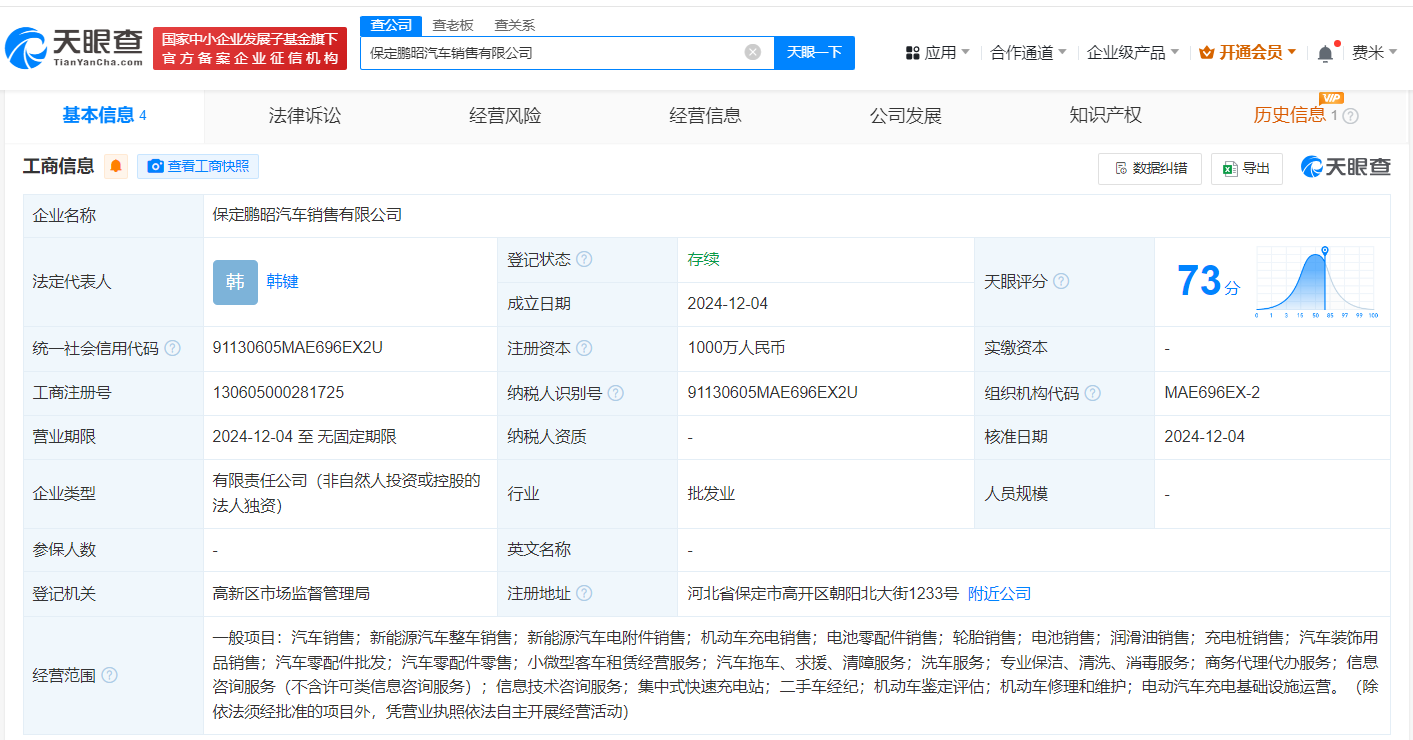Click the help icon next to 天眼评分
The height and width of the screenshot is (740, 1413).
coord(1061,282)
